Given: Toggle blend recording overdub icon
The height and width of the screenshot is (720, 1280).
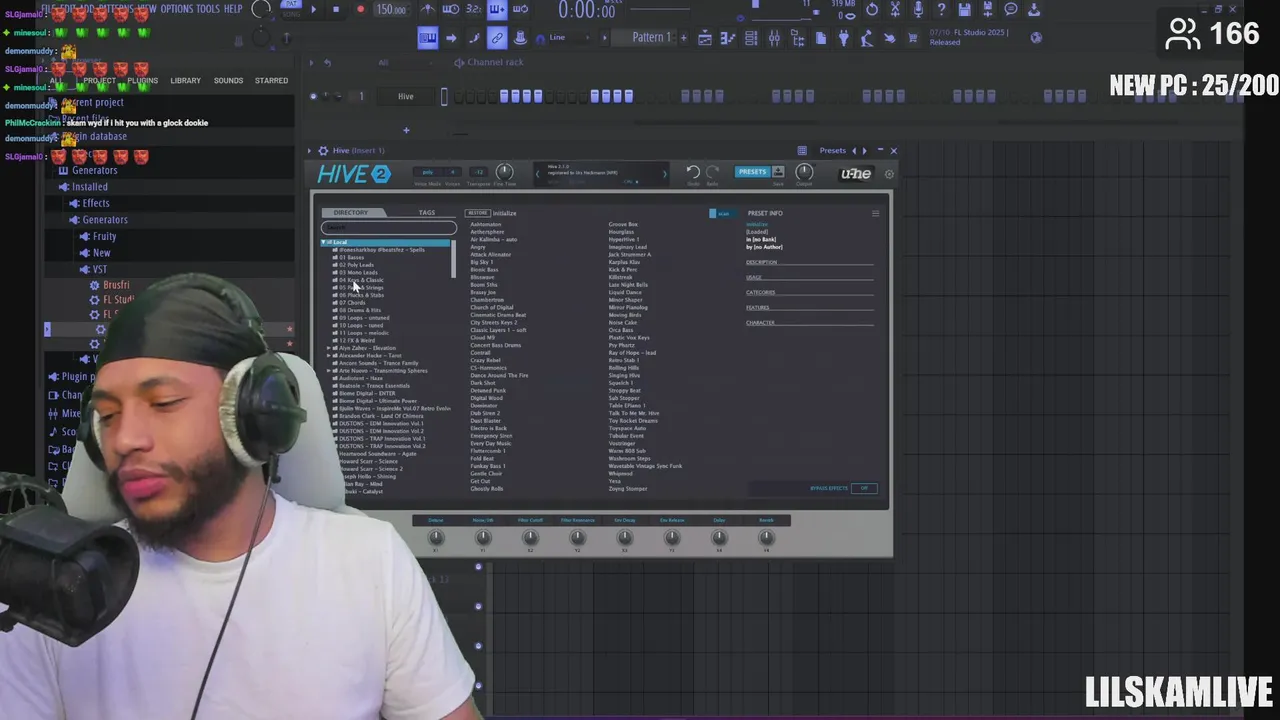Looking at the screenshot, I should [497, 10].
